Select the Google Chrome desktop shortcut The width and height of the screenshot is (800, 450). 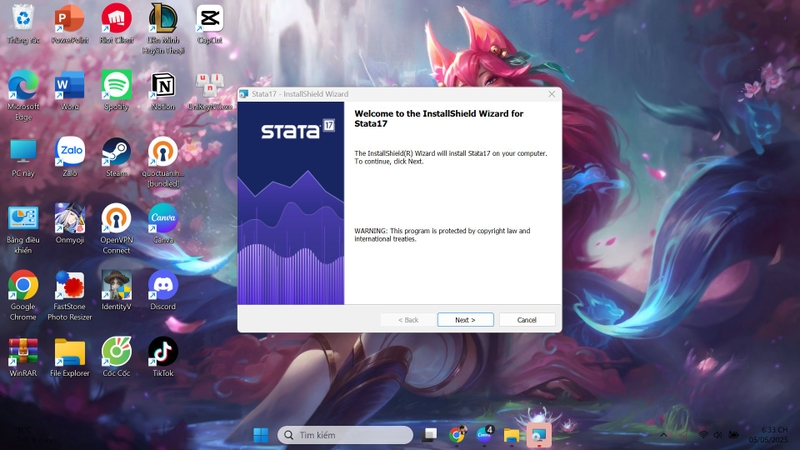point(23,296)
